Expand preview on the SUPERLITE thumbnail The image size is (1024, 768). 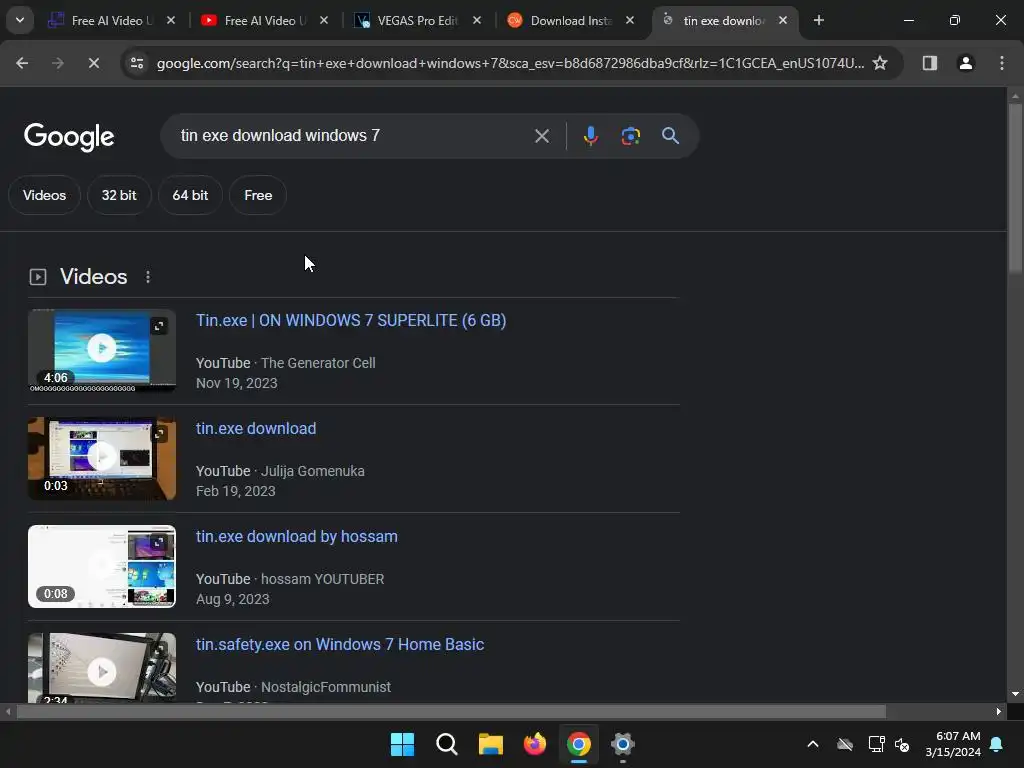coord(159,325)
